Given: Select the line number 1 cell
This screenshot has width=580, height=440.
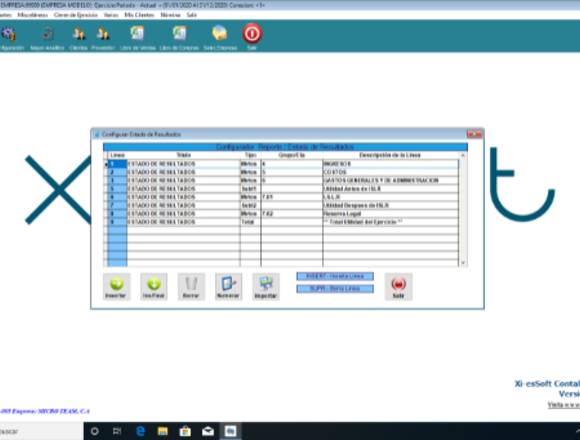Looking at the screenshot, I should click(x=118, y=164).
